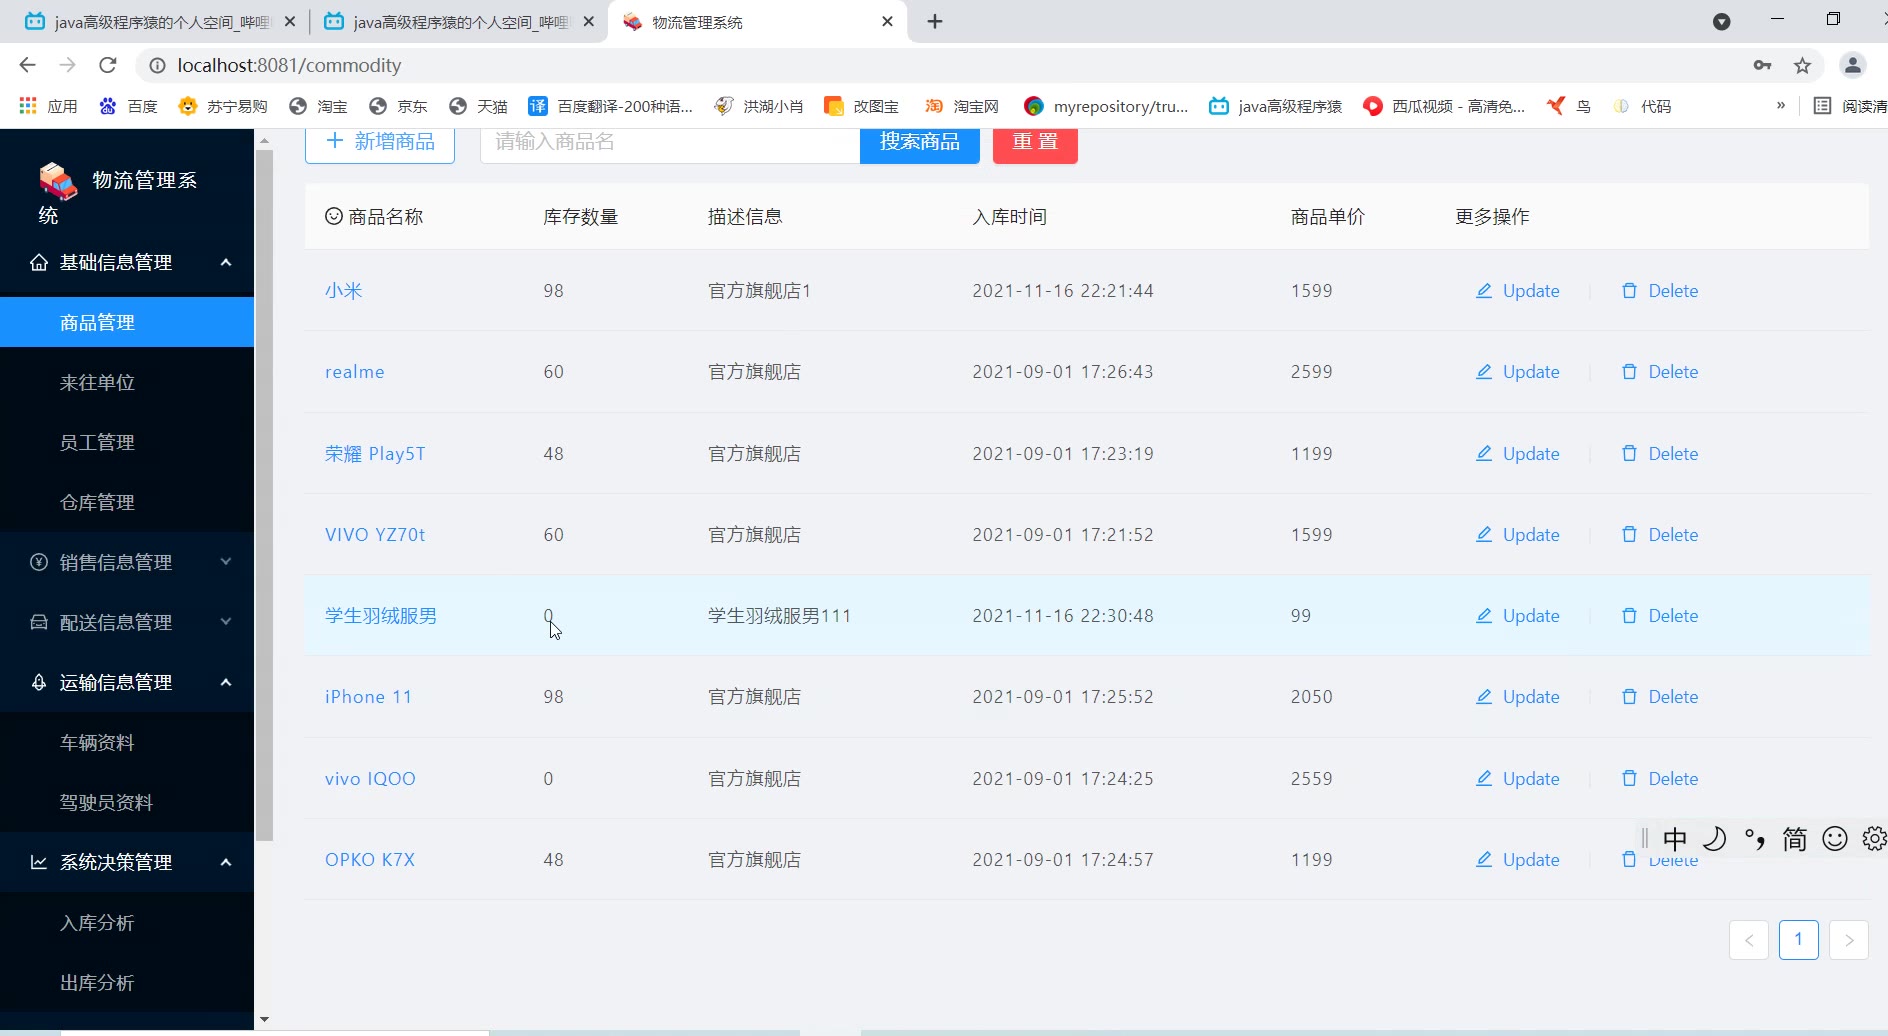Click the browser address bar URL

tap(290, 65)
